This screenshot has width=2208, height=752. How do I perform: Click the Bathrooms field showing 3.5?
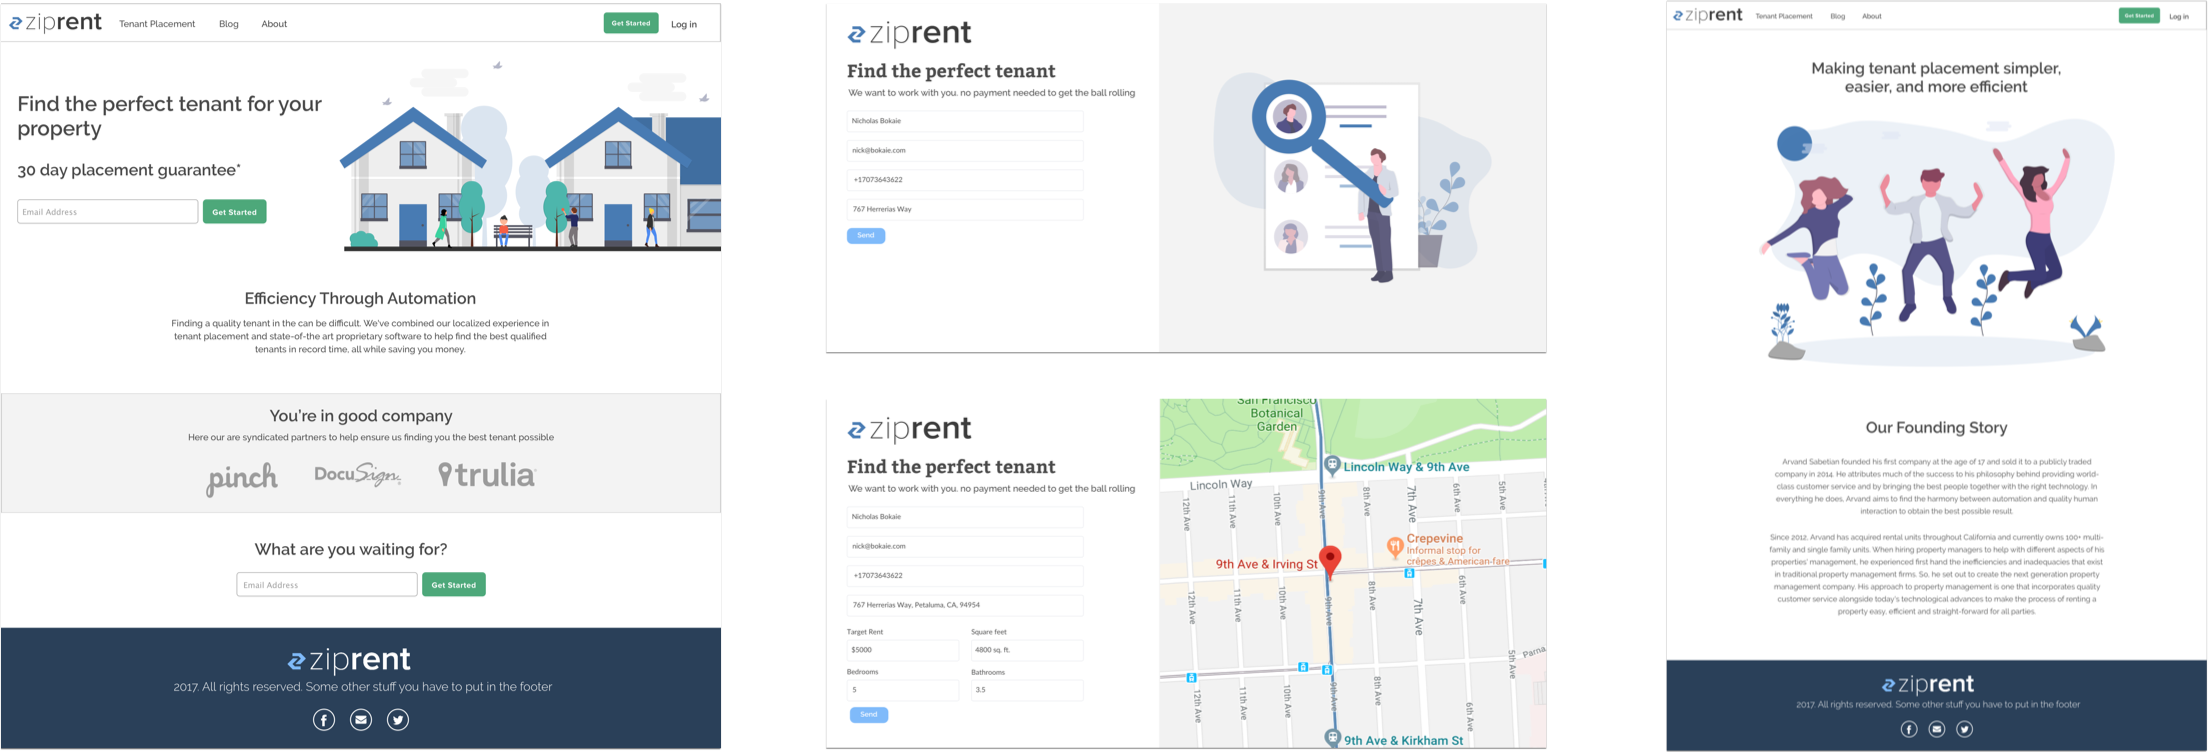point(1027,690)
